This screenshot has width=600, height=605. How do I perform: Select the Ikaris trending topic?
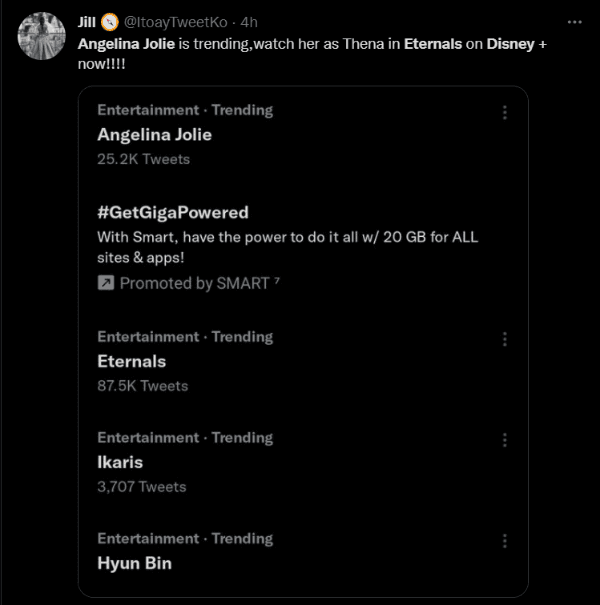pyautogui.click(x=120, y=462)
